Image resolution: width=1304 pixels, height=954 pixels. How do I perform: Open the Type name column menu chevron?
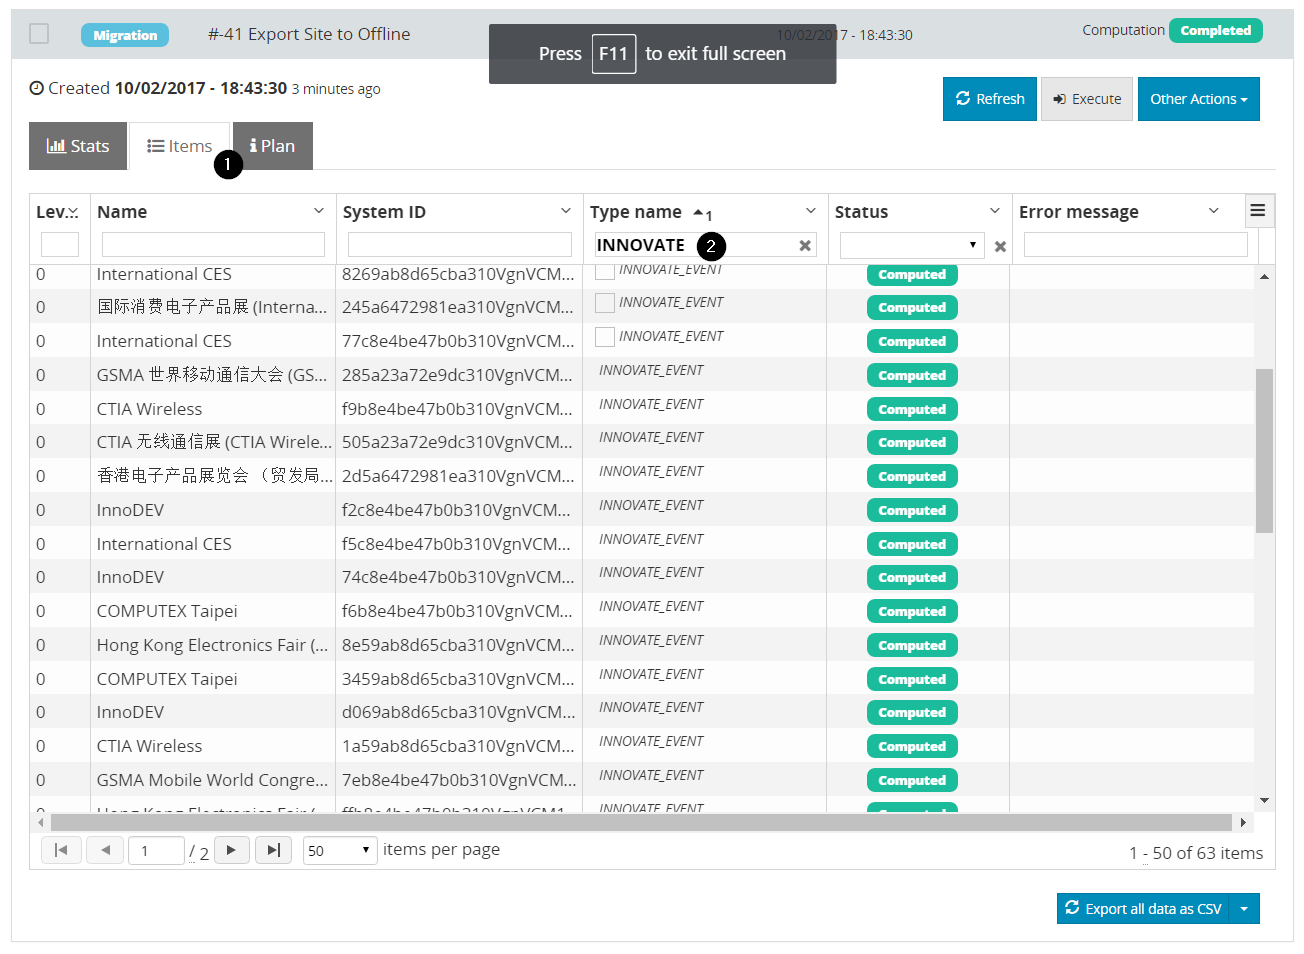click(x=811, y=211)
